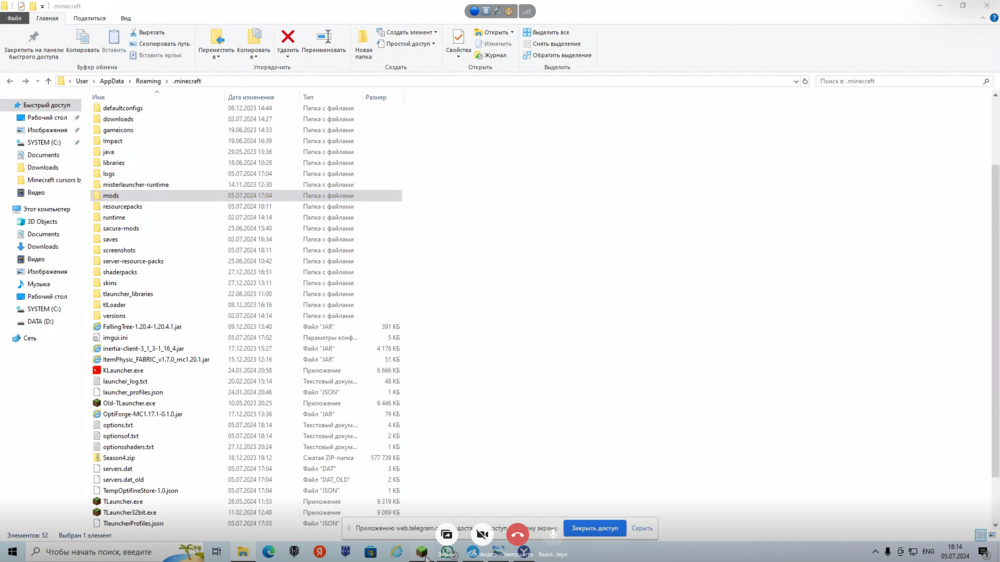
Task: Open address bar history dropdown
Action: click(x=795, y=81)
